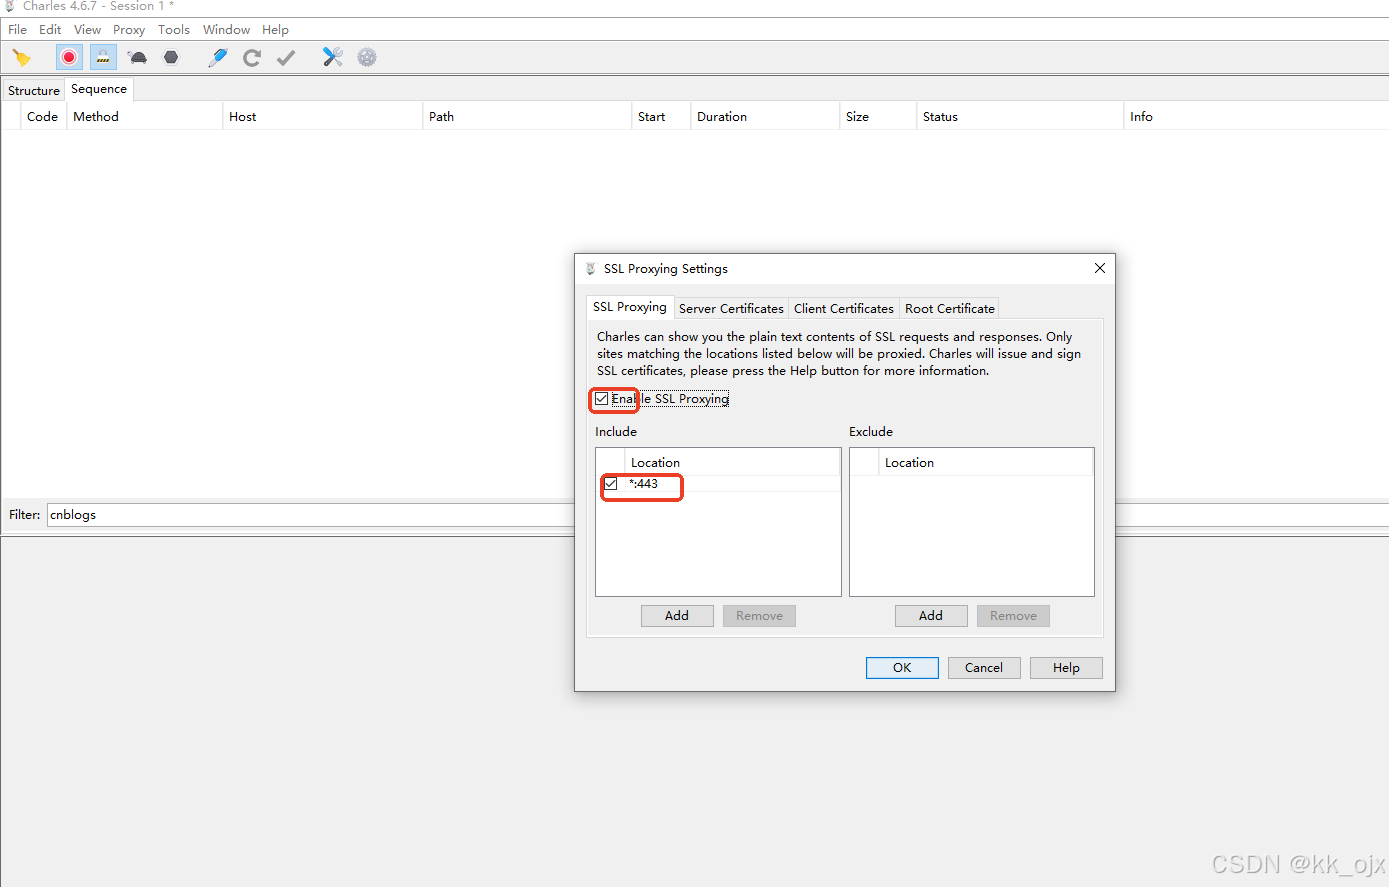This screenshot has height=887, width=1389.
Task: Sort by the Method column header
Action: tap(144, 117)
